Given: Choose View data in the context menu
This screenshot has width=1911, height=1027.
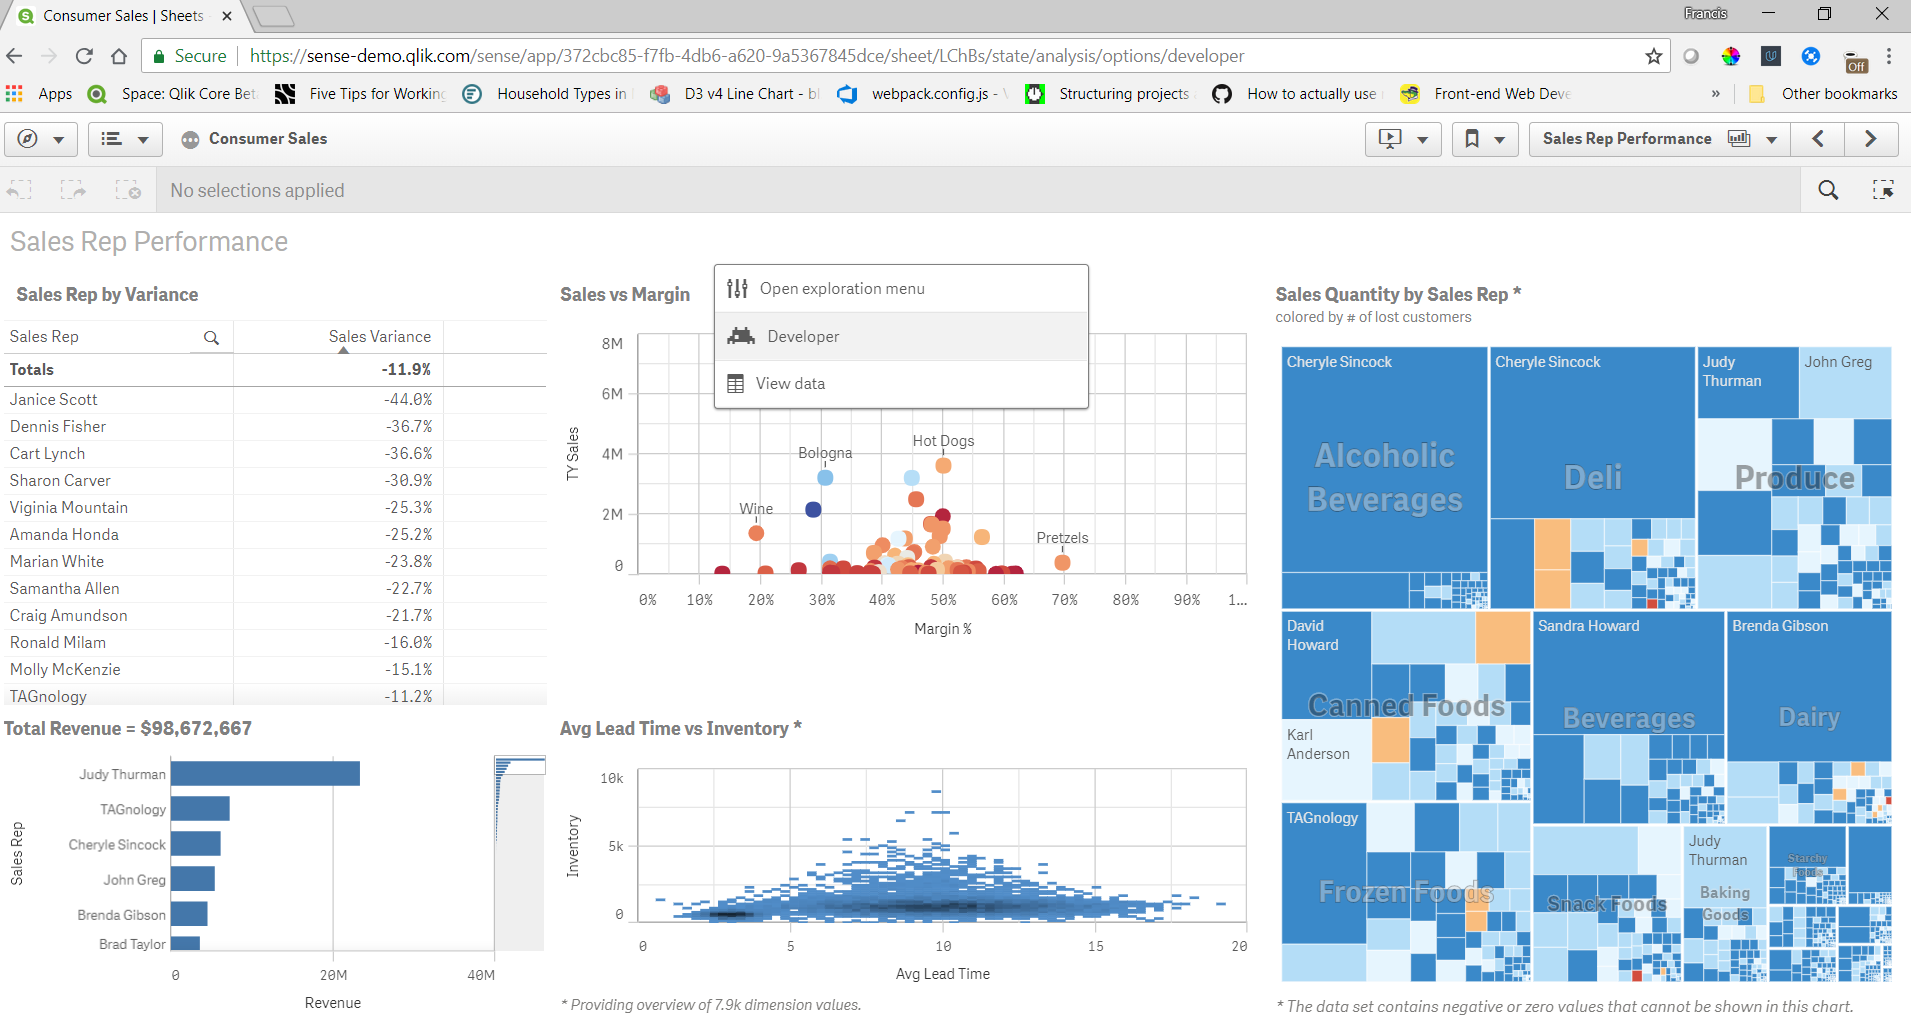Looking at the screenshot, I should coord(901,384).
